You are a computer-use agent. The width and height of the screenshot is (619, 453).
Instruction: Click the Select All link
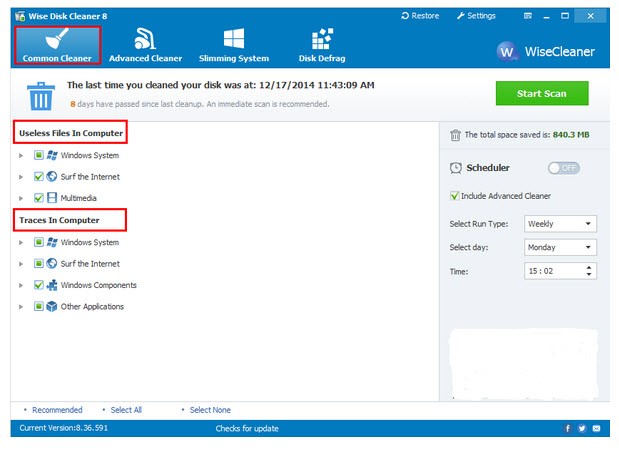coord(126,410)
